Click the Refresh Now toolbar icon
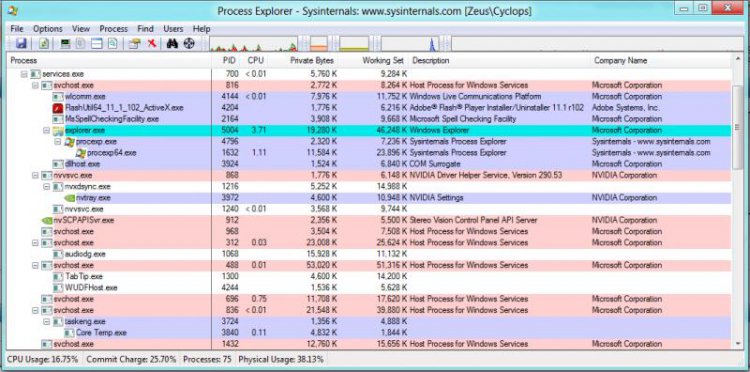Viewport: 750px width, 372px height. tap(44, 44)
